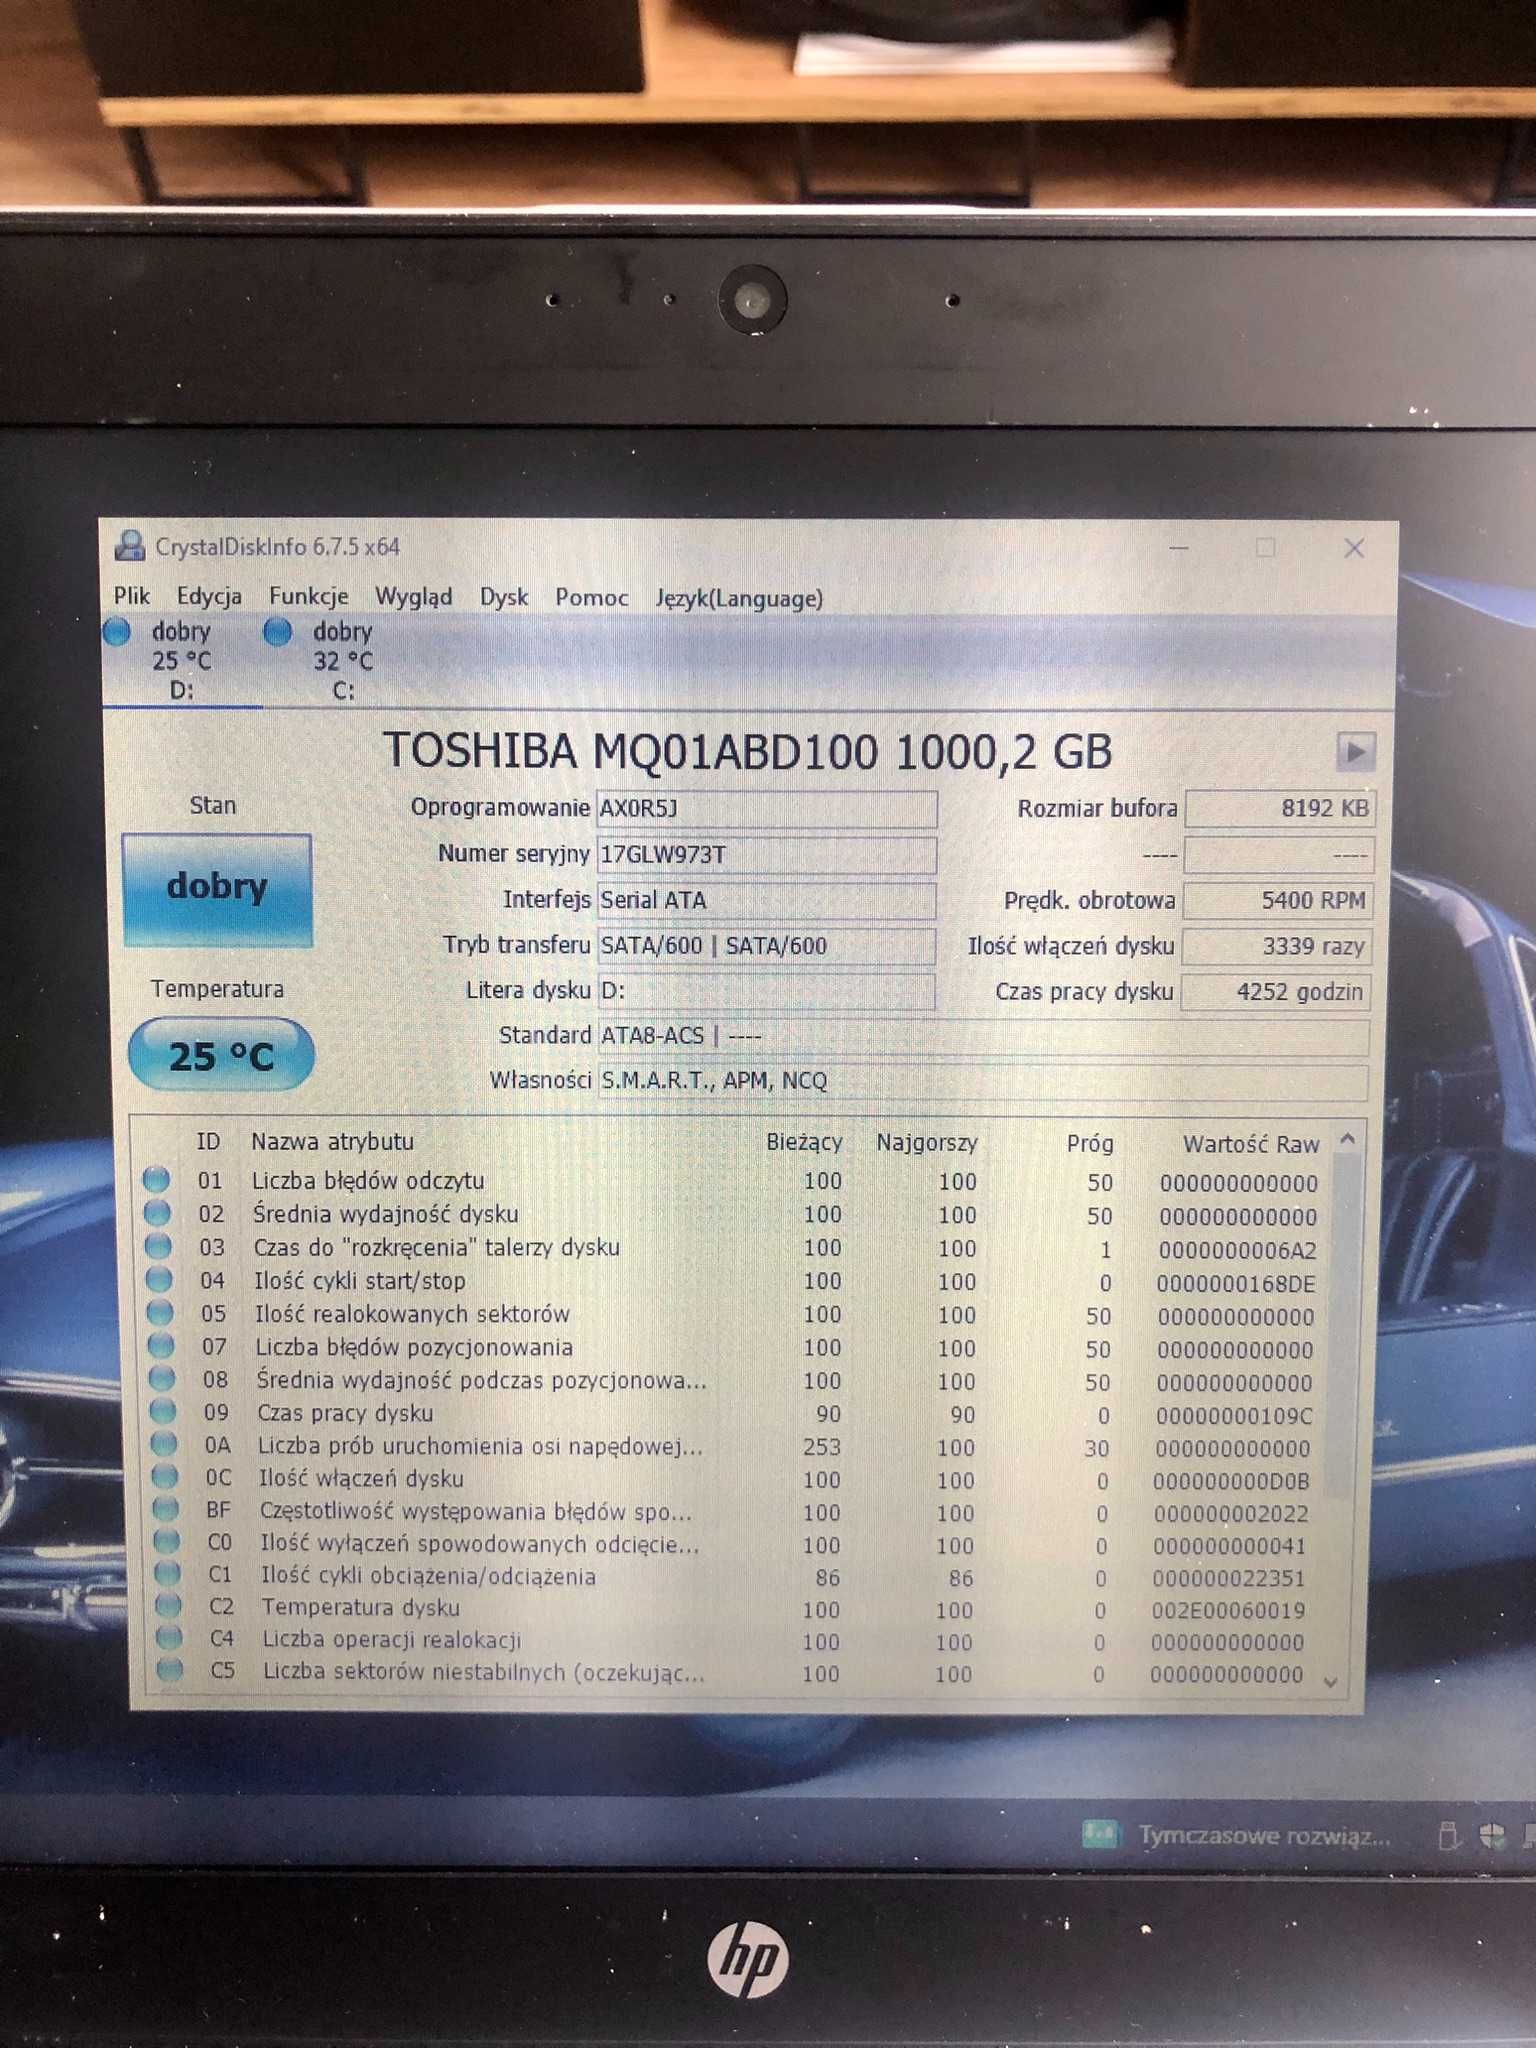Click the Bieżący column header
1536x2048 pixels.
point(804,1142)
